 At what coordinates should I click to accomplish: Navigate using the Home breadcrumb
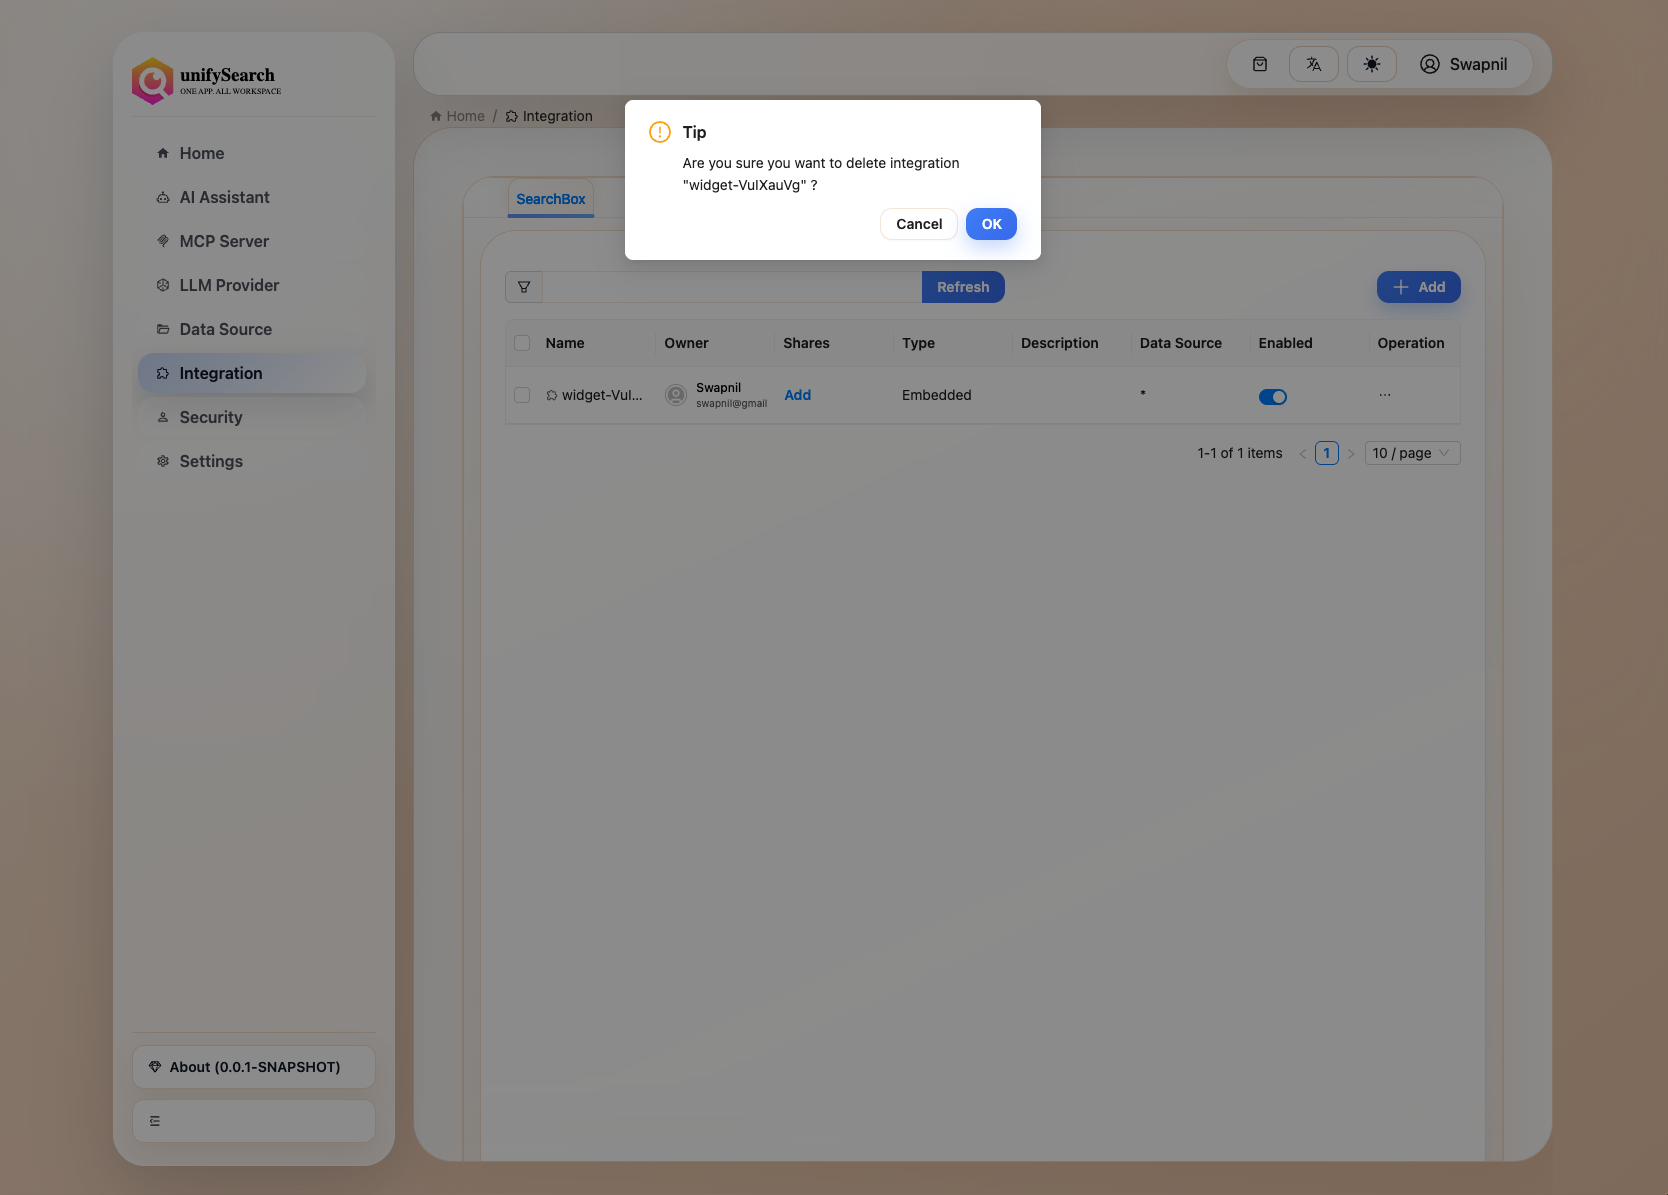tap(464, 116)
